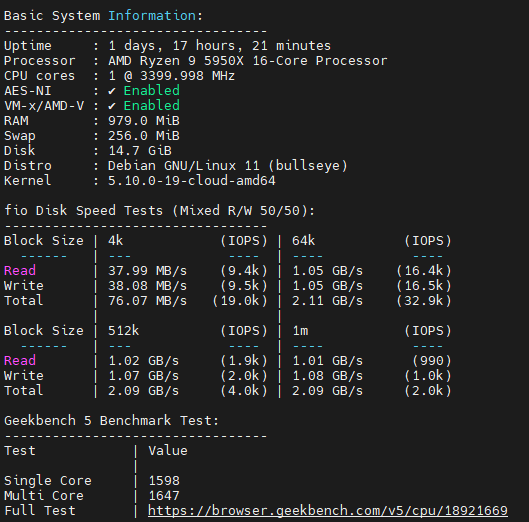Click the Multi Core score 1647
The height and width of the screenshot is (522, 529).
pyautogui.click(x=164, y=495)
